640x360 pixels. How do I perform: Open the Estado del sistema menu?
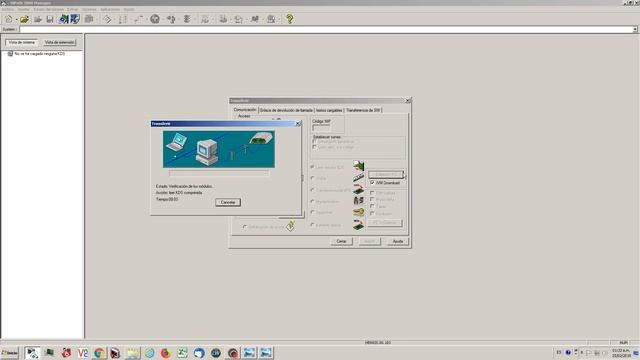(49, 9)
